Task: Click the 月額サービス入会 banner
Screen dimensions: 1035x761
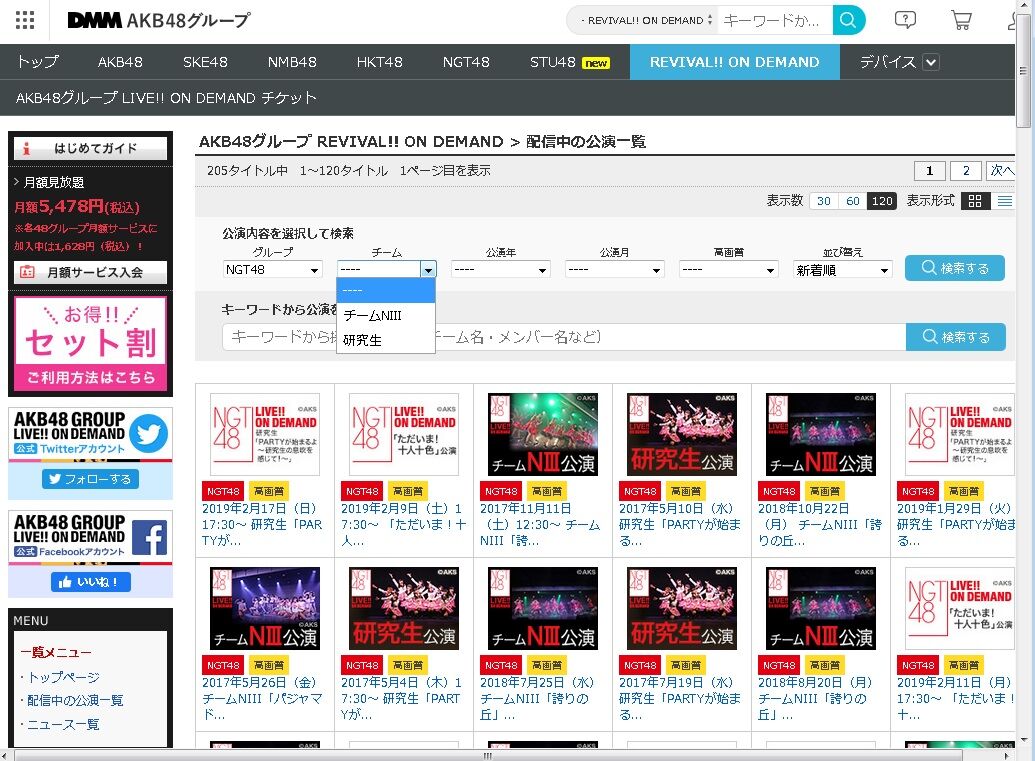Action: click(90, 272)
